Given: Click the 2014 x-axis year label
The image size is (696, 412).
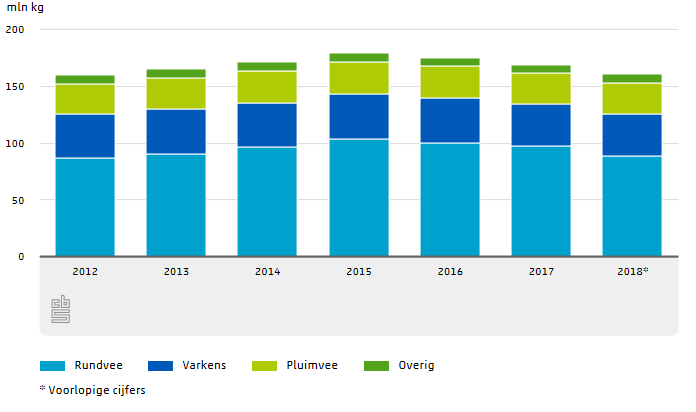Looking at the screenshot, I should (x=267, y=271).
